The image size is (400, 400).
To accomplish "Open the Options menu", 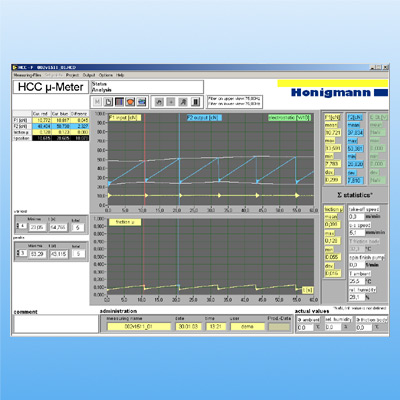I will 106,75.
